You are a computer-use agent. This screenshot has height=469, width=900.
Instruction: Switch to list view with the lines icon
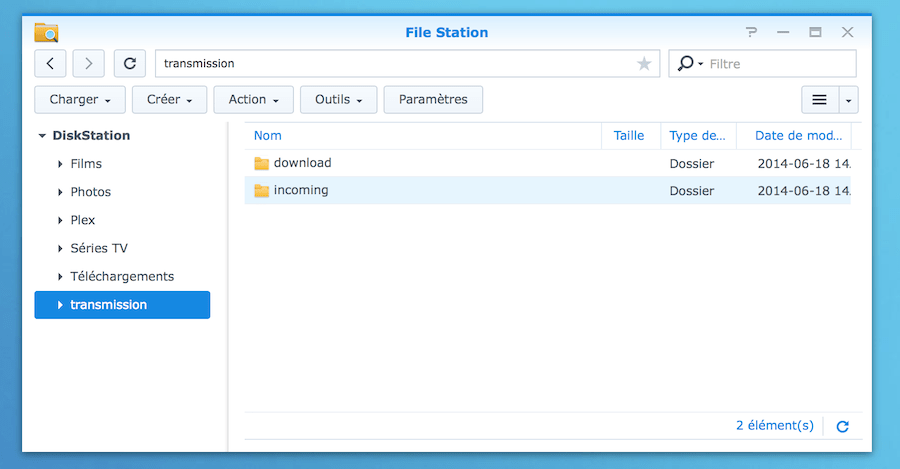tap(820, 100)
